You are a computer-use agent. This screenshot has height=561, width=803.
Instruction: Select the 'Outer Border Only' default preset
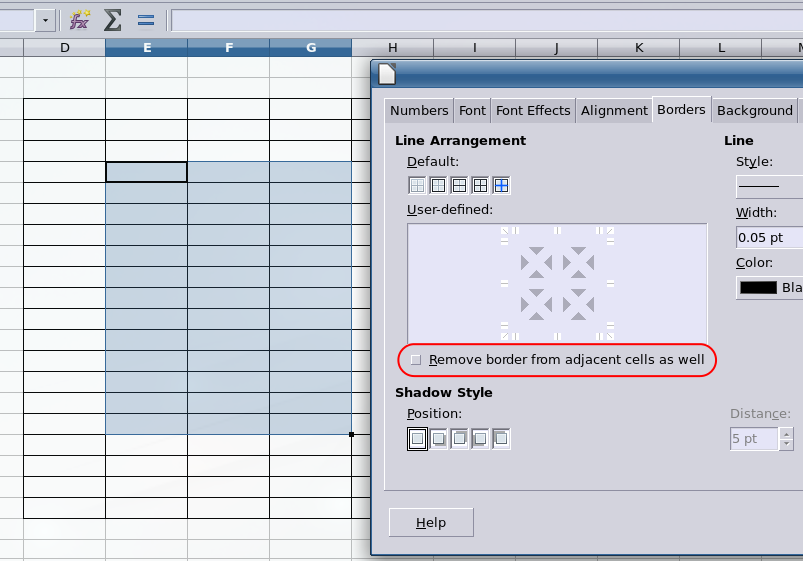tap(438, 185)
